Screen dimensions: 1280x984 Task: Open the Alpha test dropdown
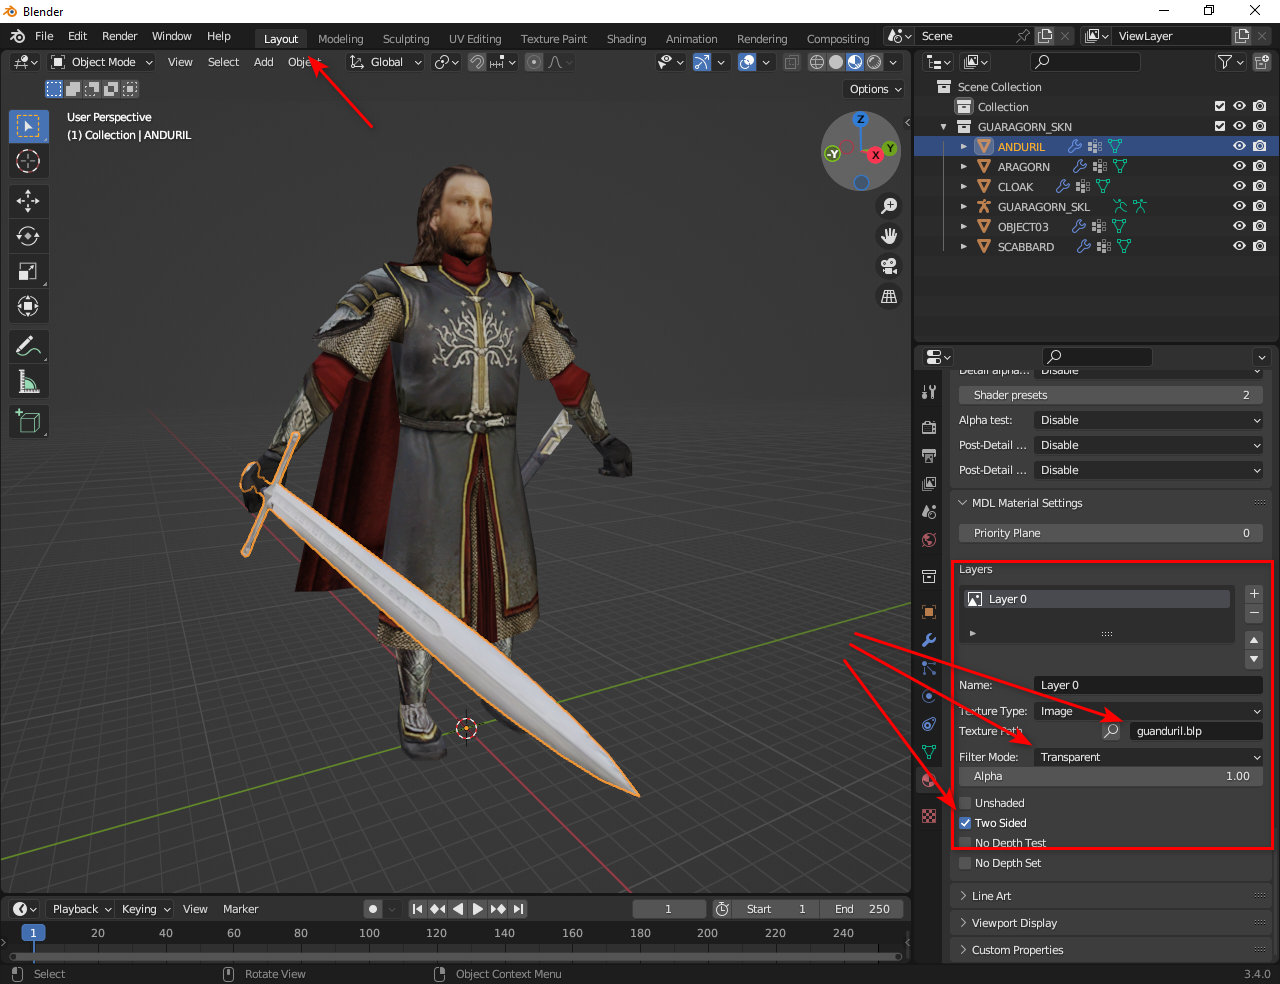1148,420
